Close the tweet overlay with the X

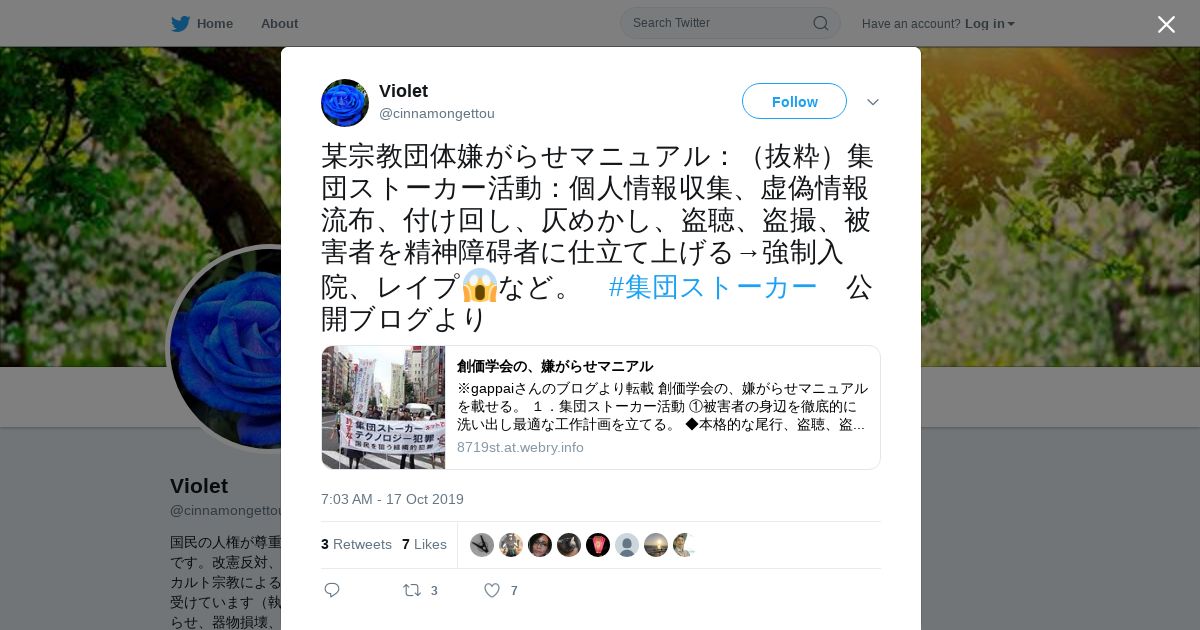pos(1166,24)
